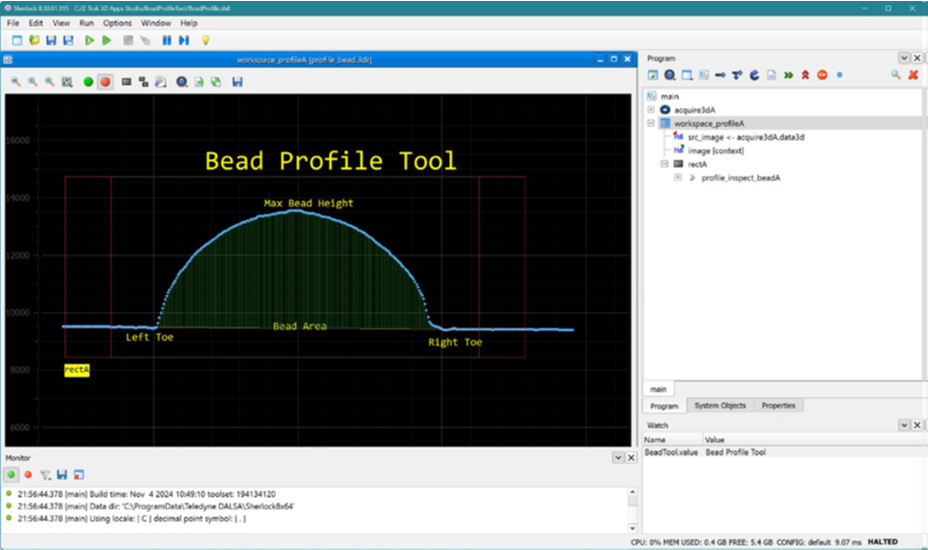Toggle the green indicator button in Monitor toolbar
This screenshot has width=928, height=550.
pyautogui.click(x=12, y=474)
